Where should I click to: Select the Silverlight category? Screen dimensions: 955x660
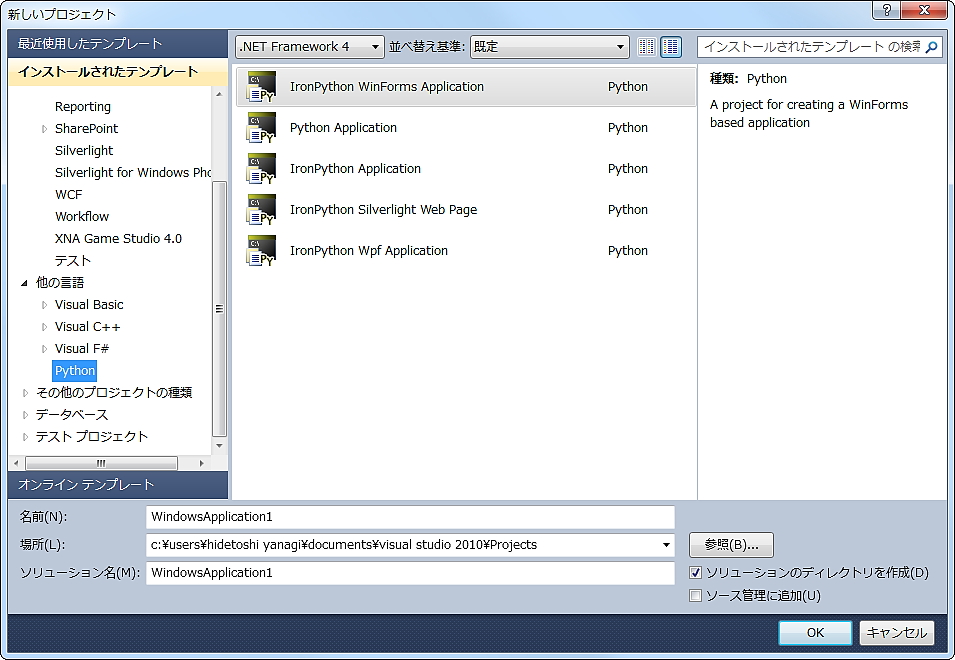[84, 150]
